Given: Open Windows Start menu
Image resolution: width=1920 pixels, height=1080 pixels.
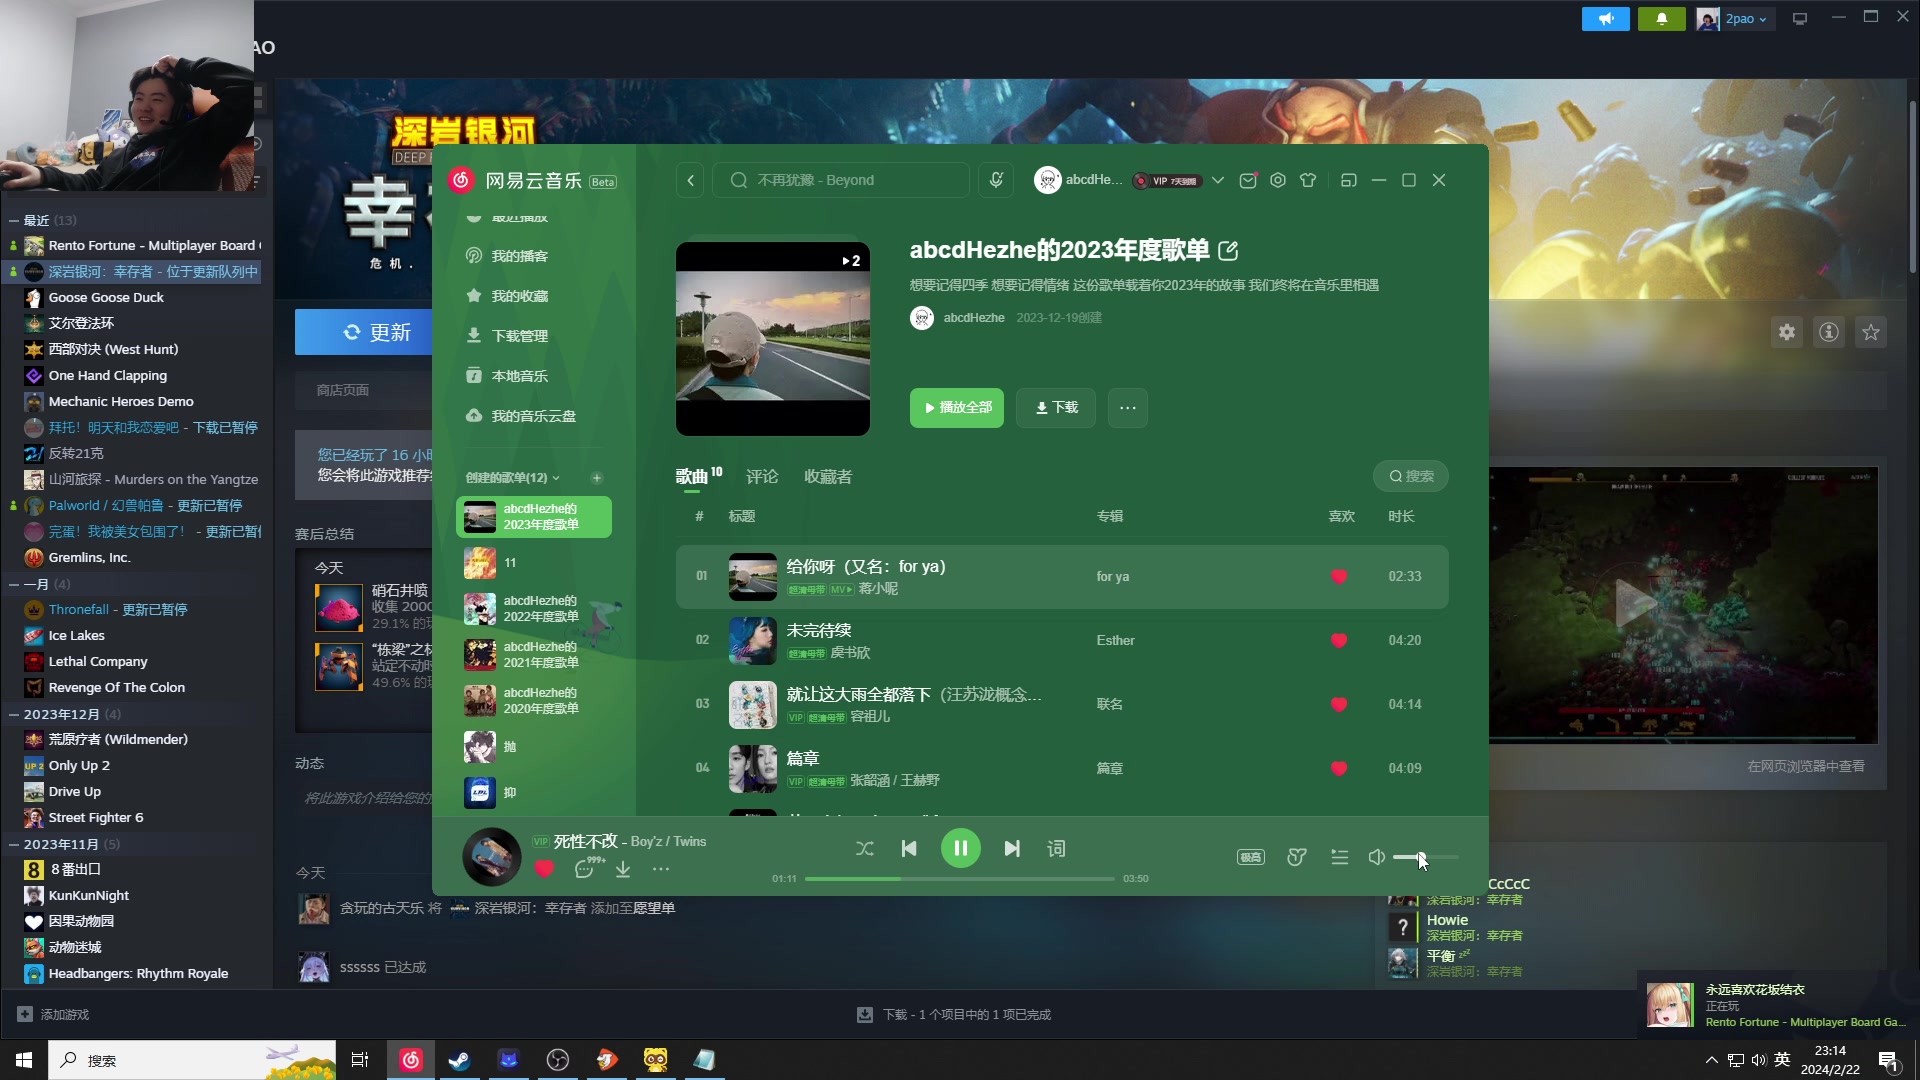Looking at the screenshot, I should (24, 1060).
